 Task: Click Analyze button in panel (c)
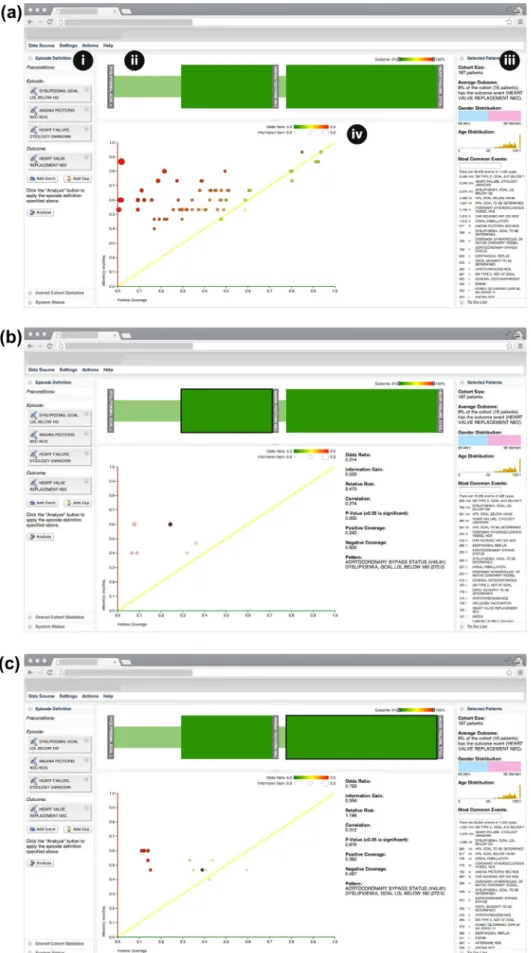point(41,863)
